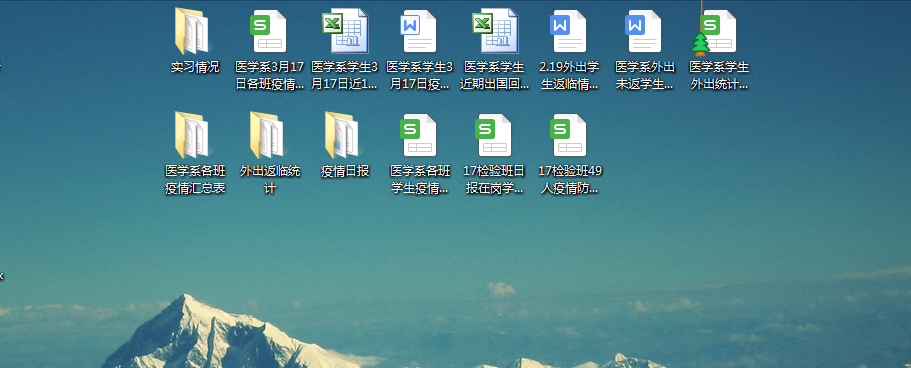Click the label 医学系3月17日各班疫情...
Viewport: 911px width, 368px height.
click(x=270, y=76)
